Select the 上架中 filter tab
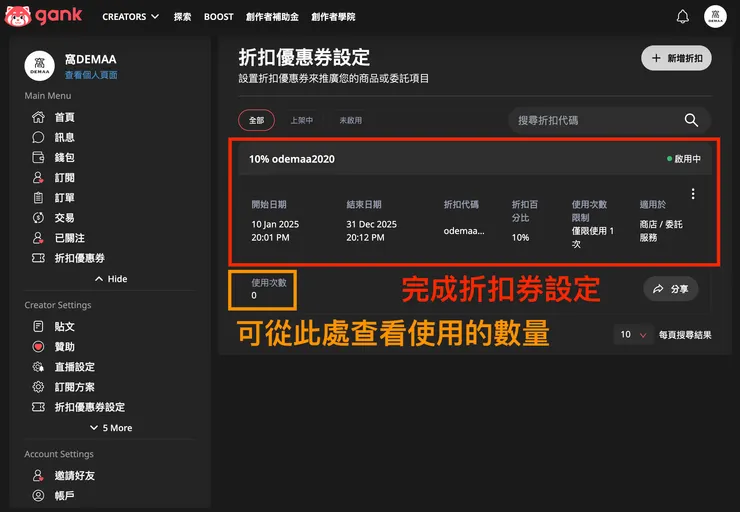The width and height of the screenshot is (740, 512). coord(302,120)
